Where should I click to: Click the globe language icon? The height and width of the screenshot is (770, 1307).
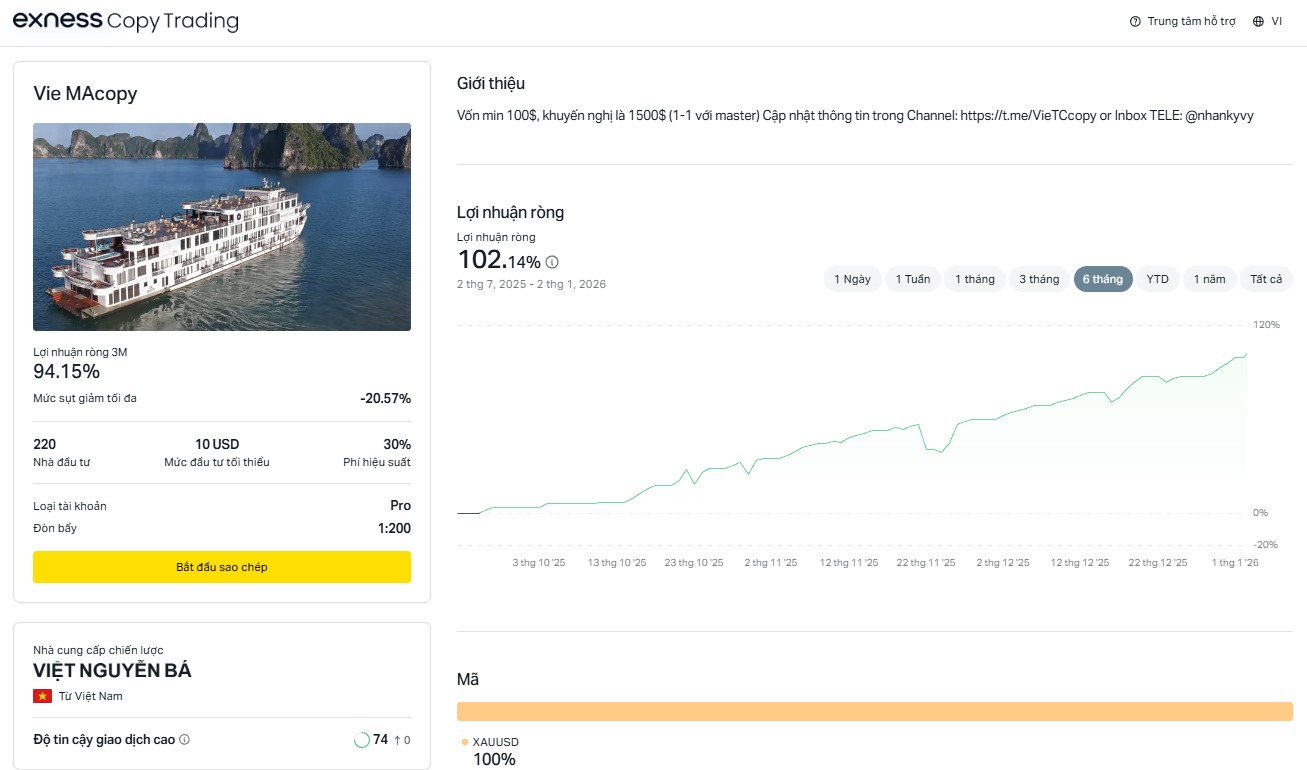click(x=1258, y=21)
